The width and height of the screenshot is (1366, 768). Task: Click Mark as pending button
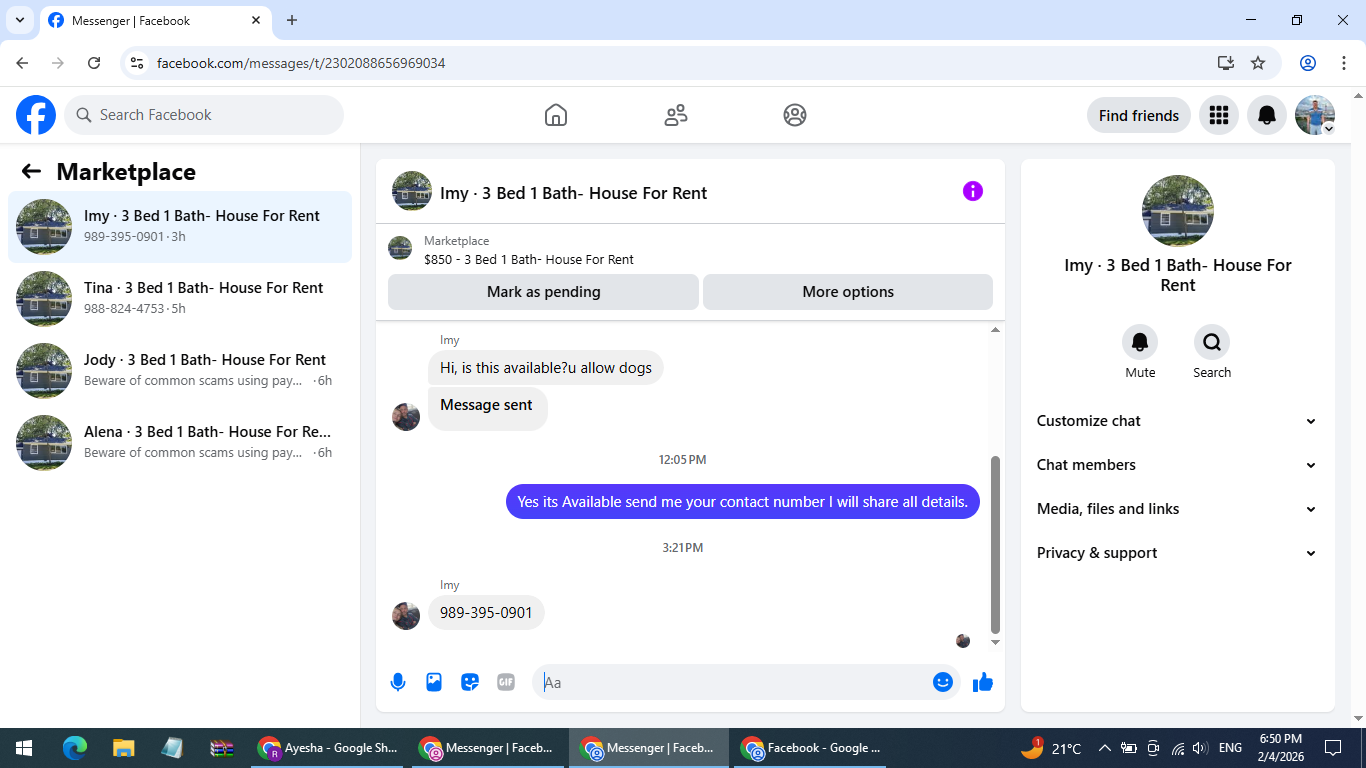[x=543, y=292]
